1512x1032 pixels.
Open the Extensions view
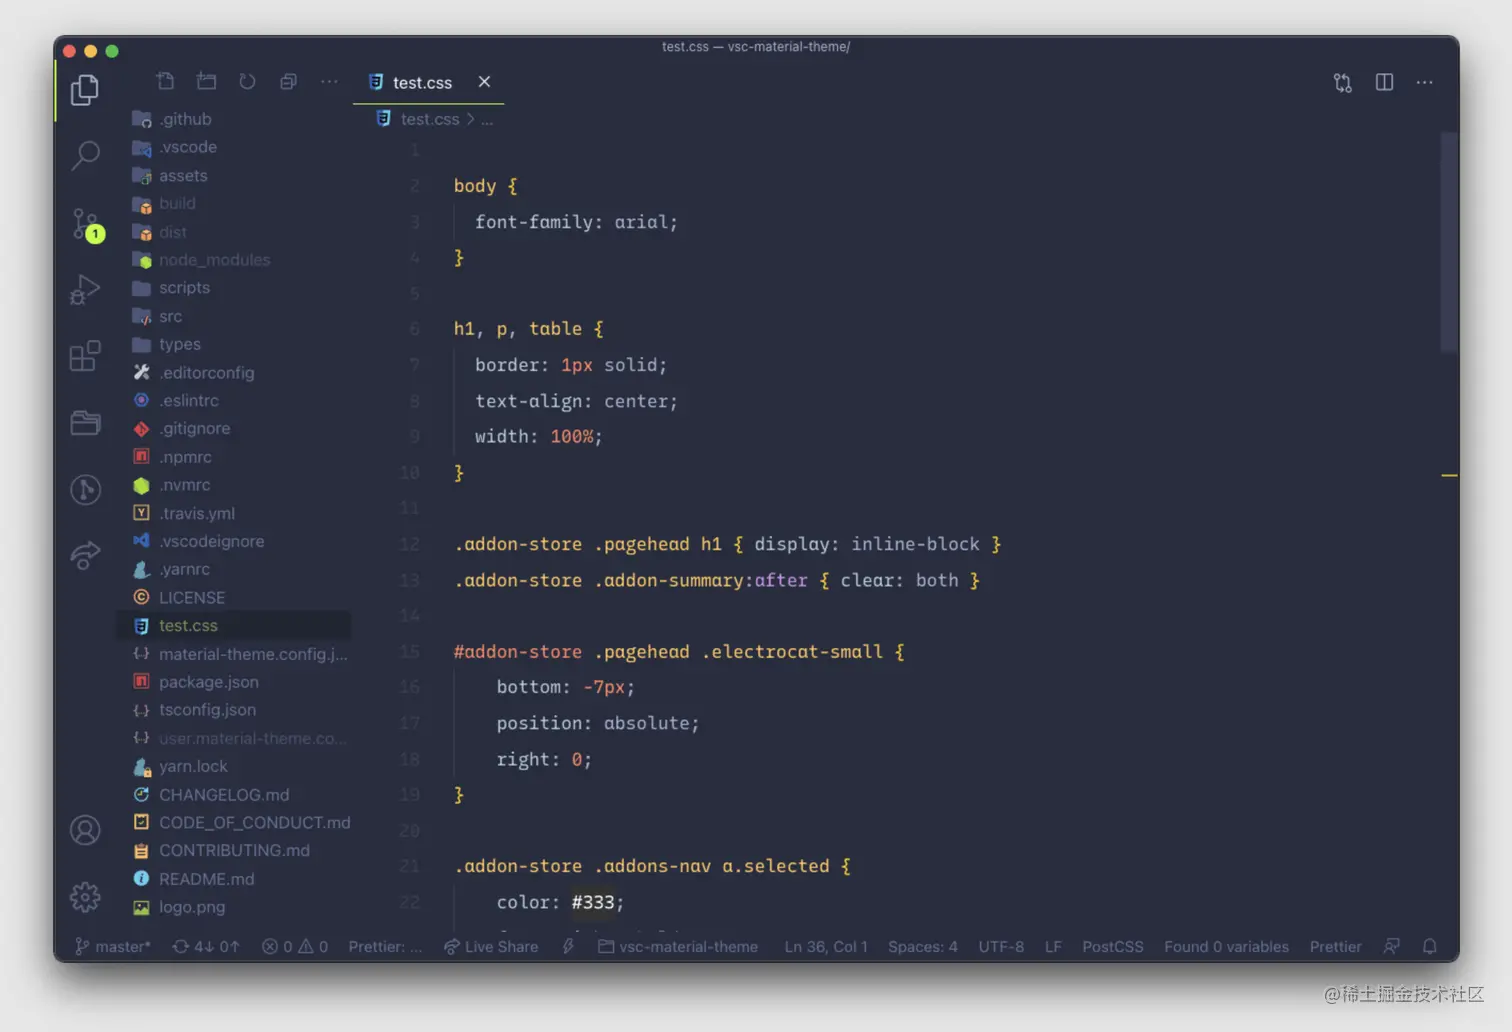[x=85, y=356]
